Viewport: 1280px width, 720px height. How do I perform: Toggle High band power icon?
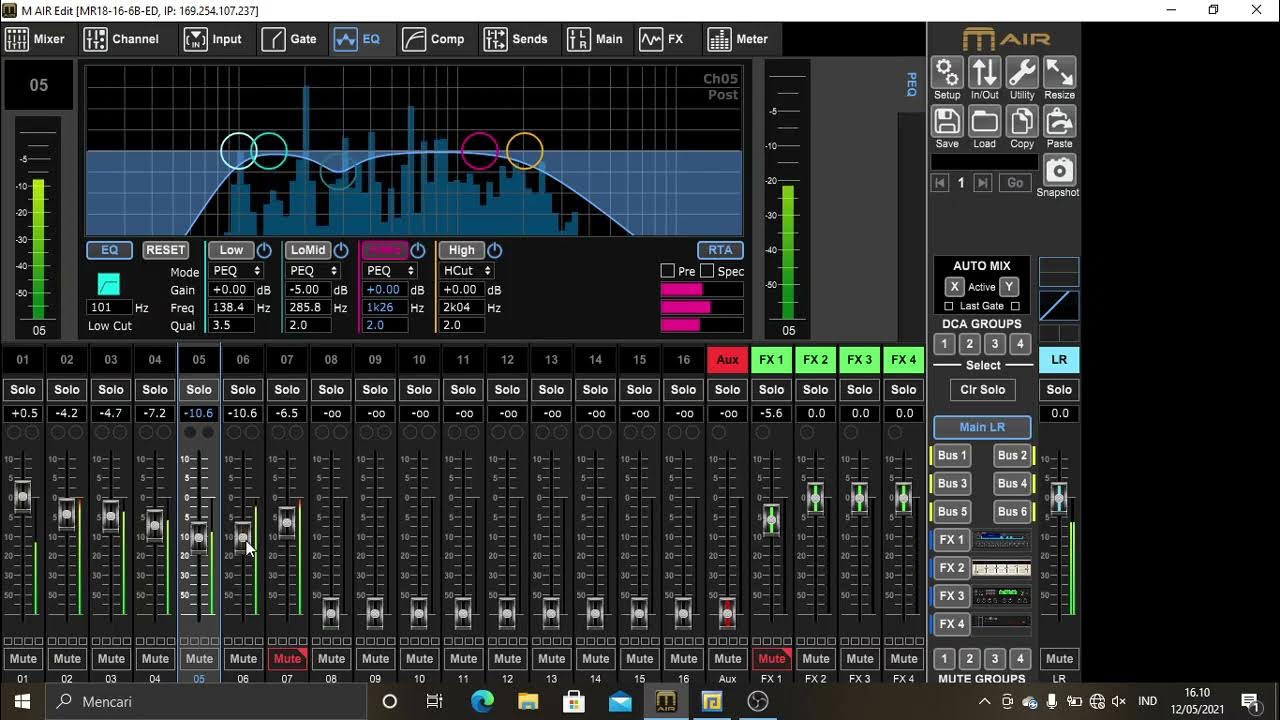494,250
